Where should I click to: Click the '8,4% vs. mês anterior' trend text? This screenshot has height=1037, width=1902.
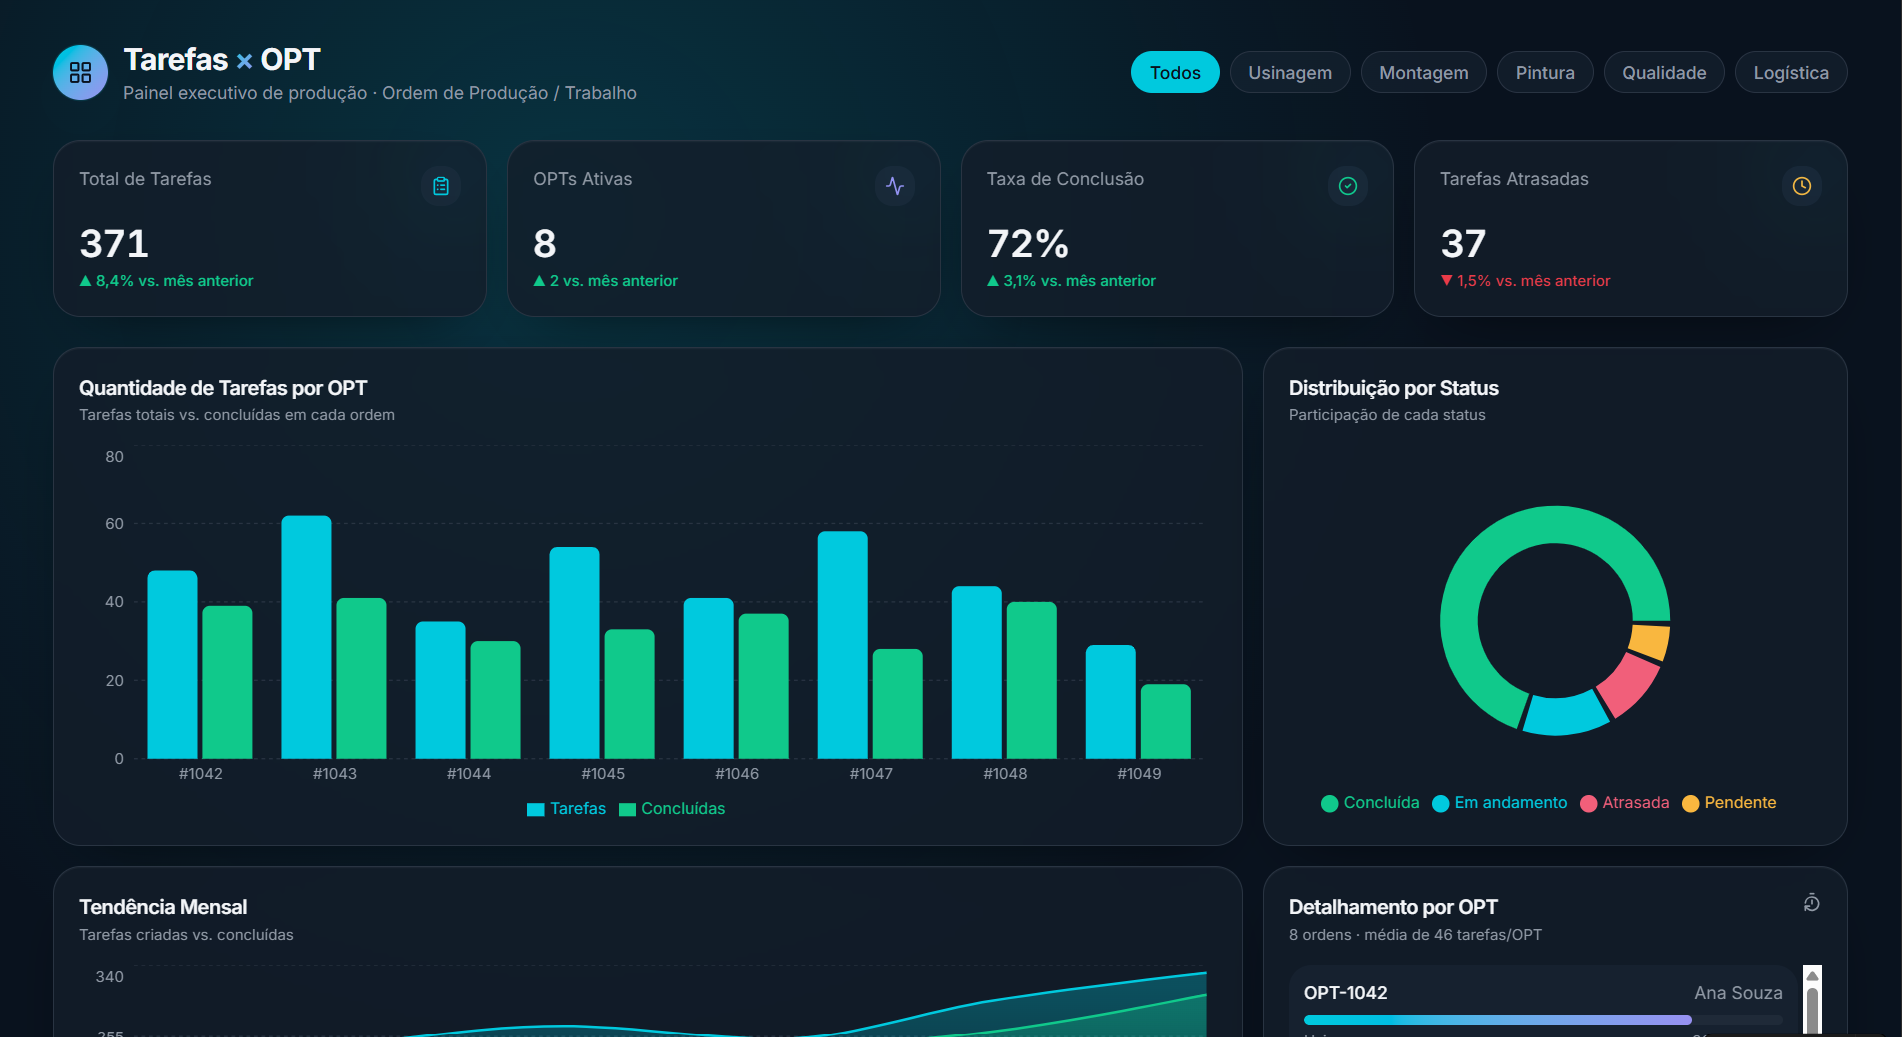coord(167,281)
